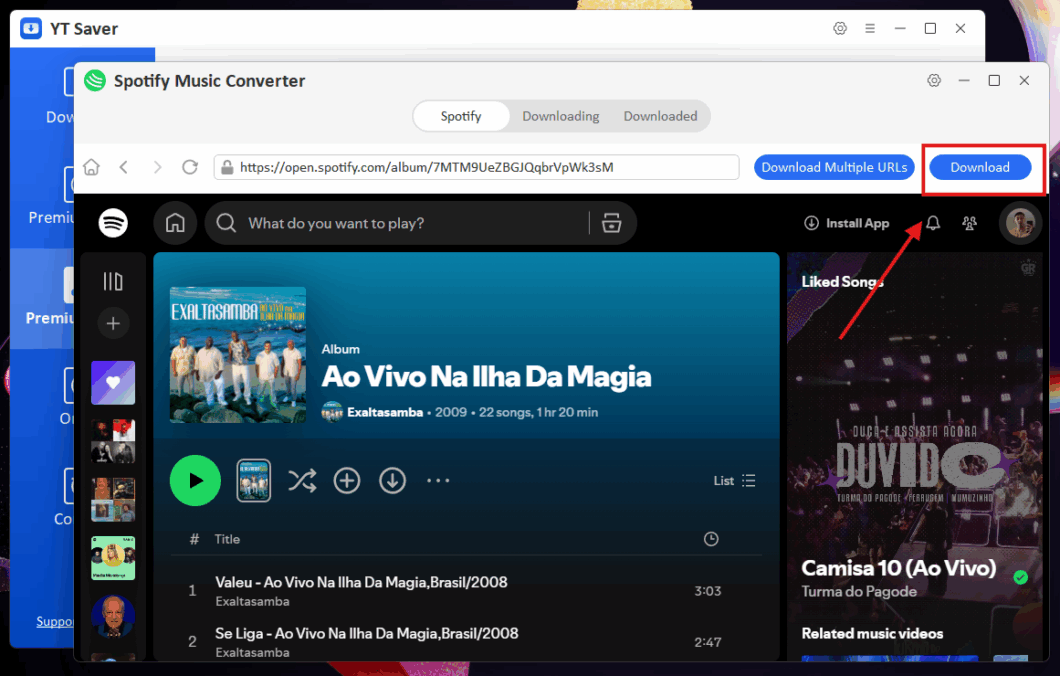Open Download Multiple URLs dialog
This screenshot has width=1060, height=676.
[x=834, y=167]
